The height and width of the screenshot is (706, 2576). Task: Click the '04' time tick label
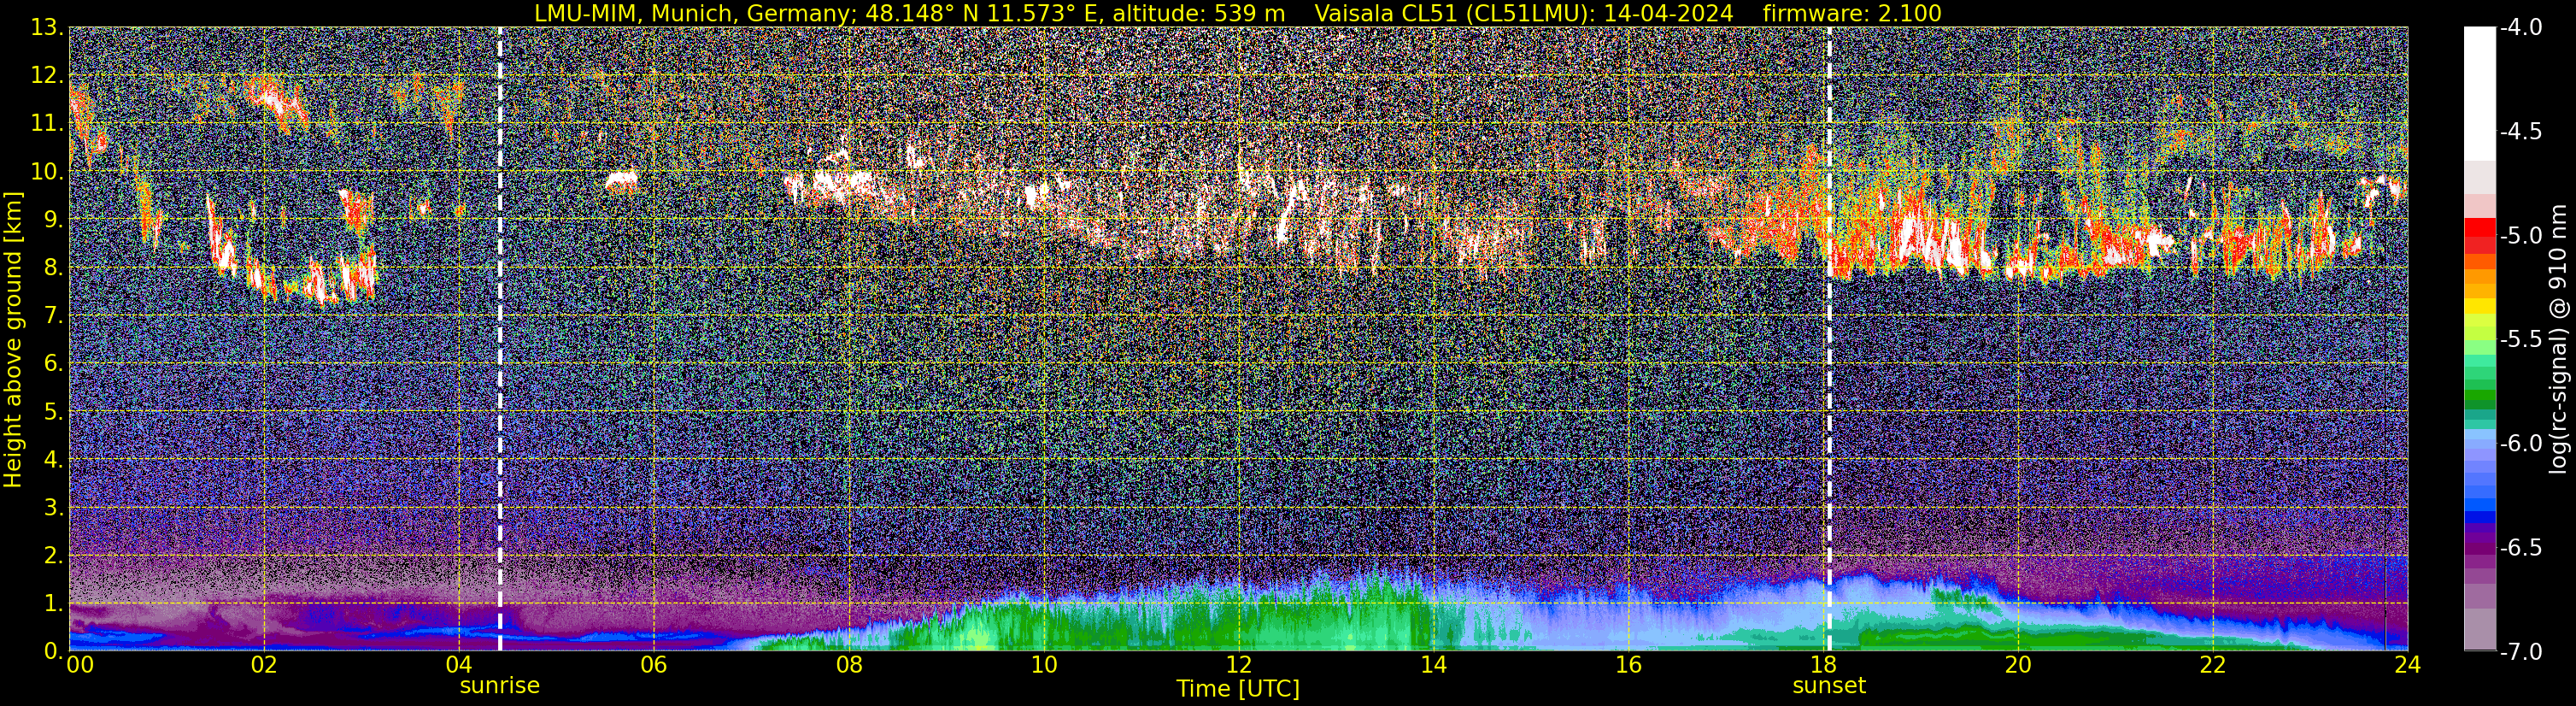point(458,665)
